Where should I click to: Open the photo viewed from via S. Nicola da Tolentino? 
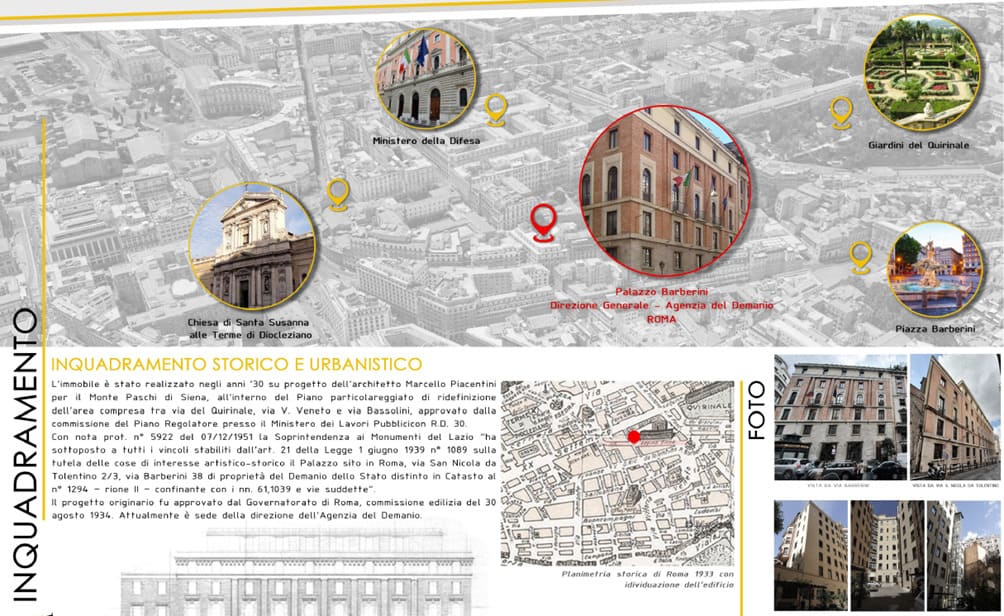click(x=955, y=417)
